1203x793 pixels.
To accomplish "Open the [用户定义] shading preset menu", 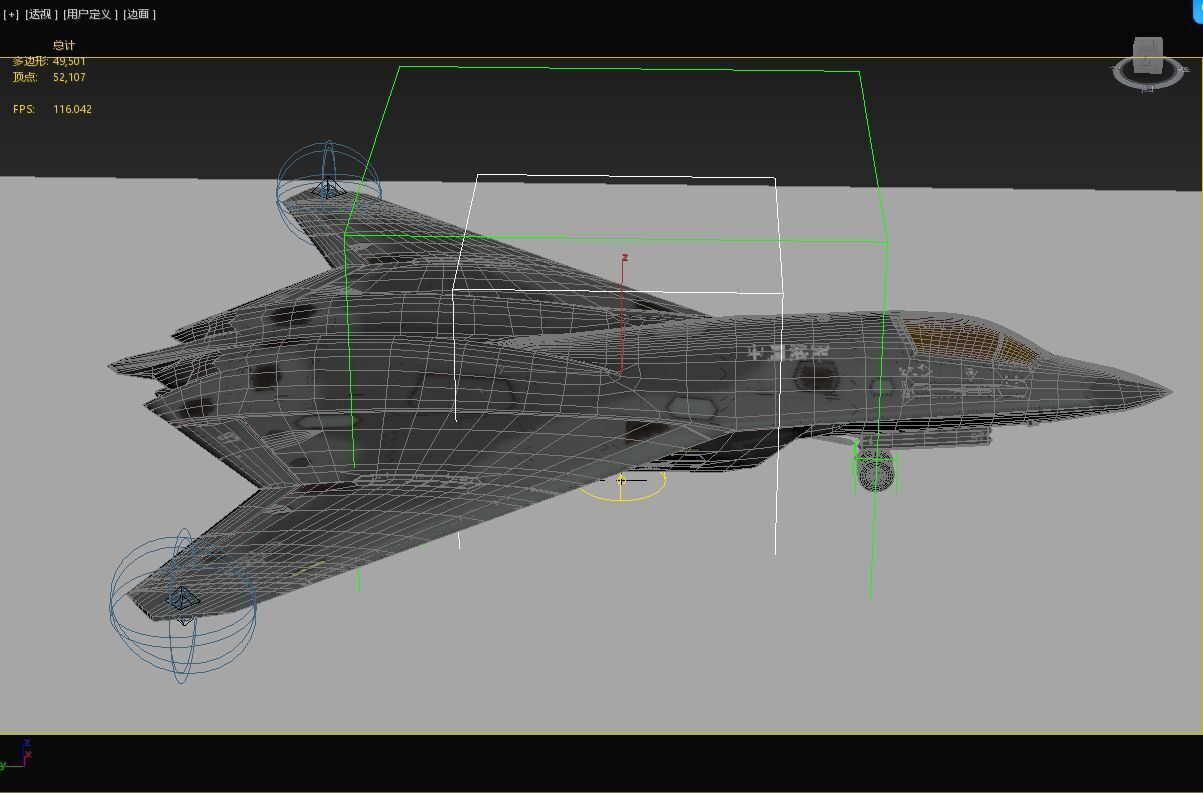I will tap(90, 14).
